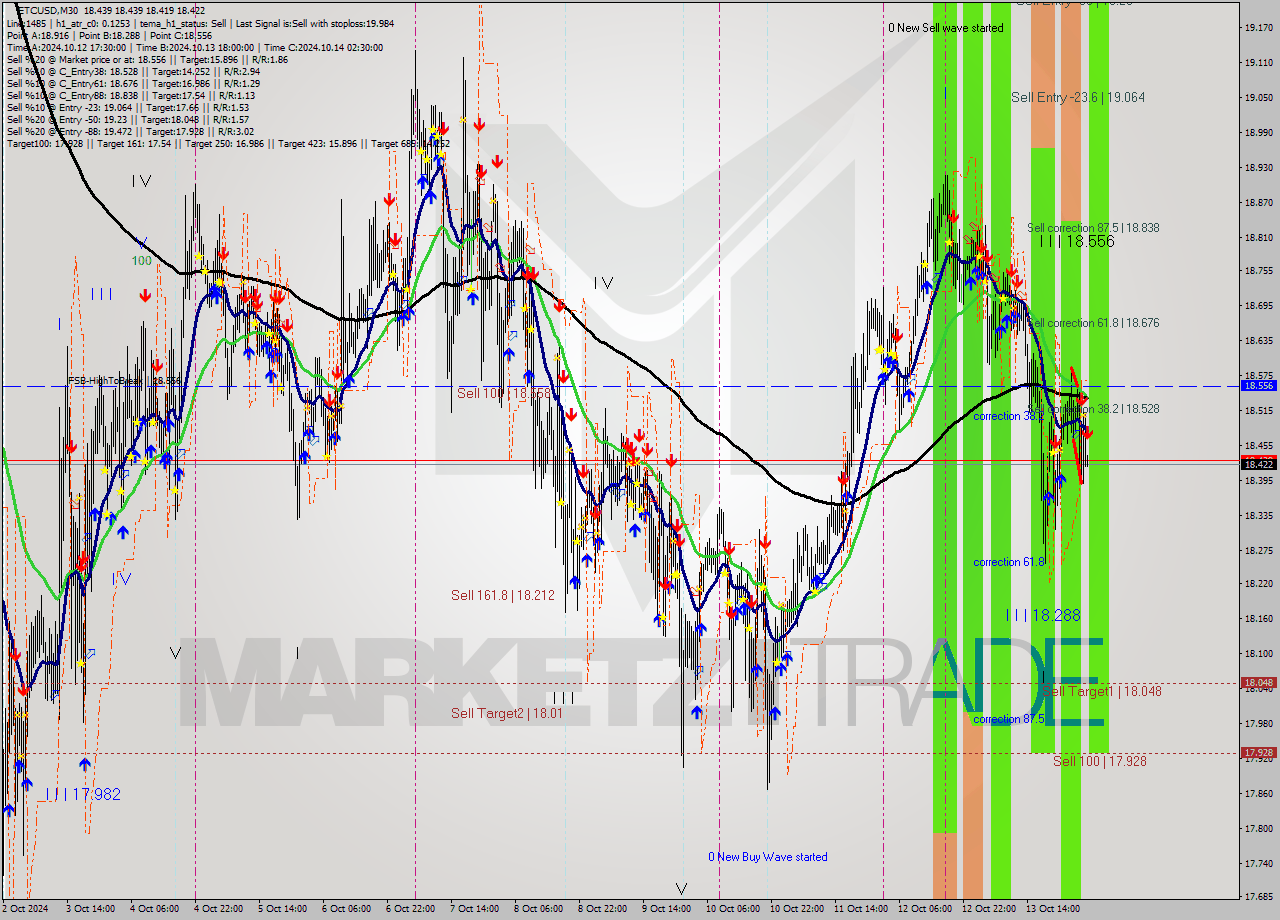This screenshot has height=920, width=1280.
Task: Click the blue 'correction 87.5' label
Action: (1009, 719)
